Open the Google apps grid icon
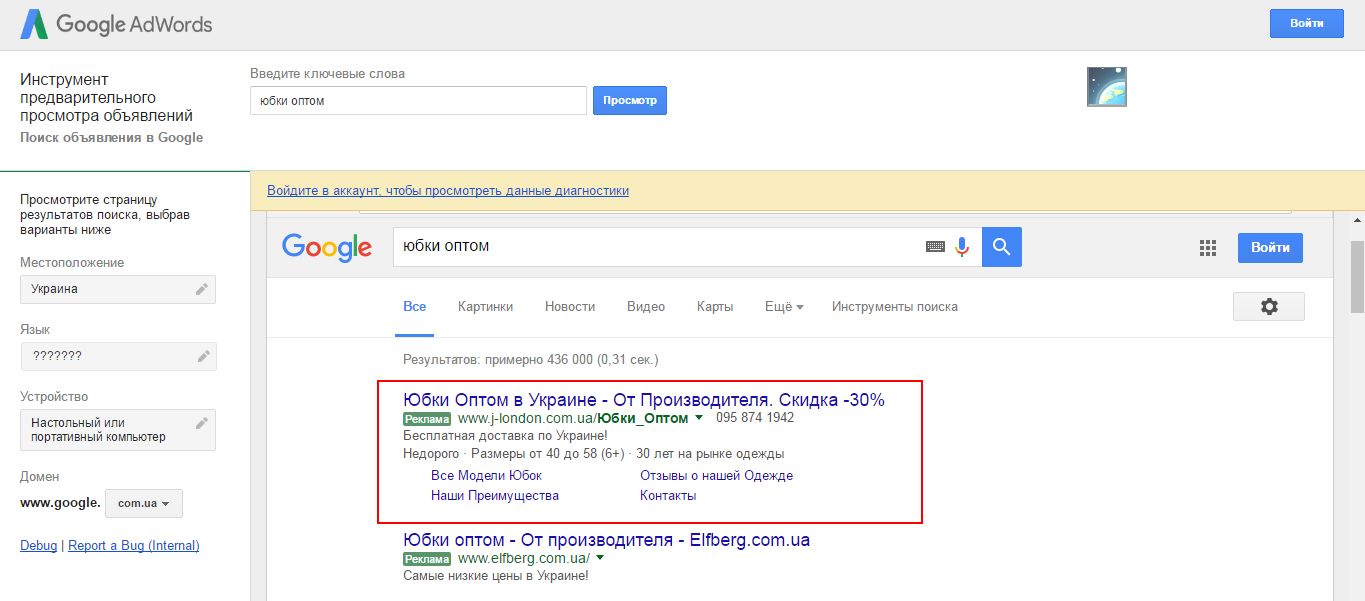The image size is (1365, 601). [x=1207, y=248]
